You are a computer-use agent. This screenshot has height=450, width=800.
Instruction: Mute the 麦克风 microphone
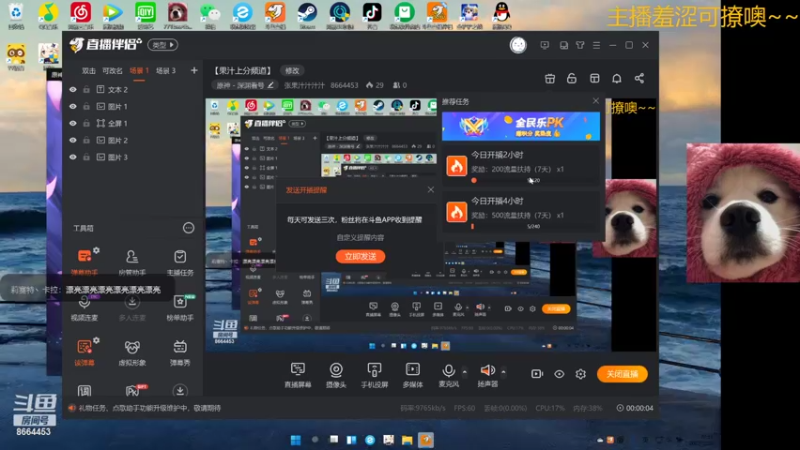pos(448,375)
